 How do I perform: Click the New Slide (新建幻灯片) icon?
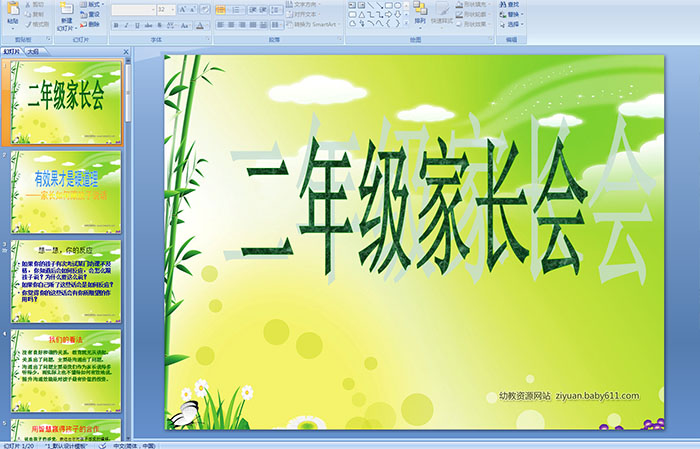pyautogui.click(x=67, y=9)
